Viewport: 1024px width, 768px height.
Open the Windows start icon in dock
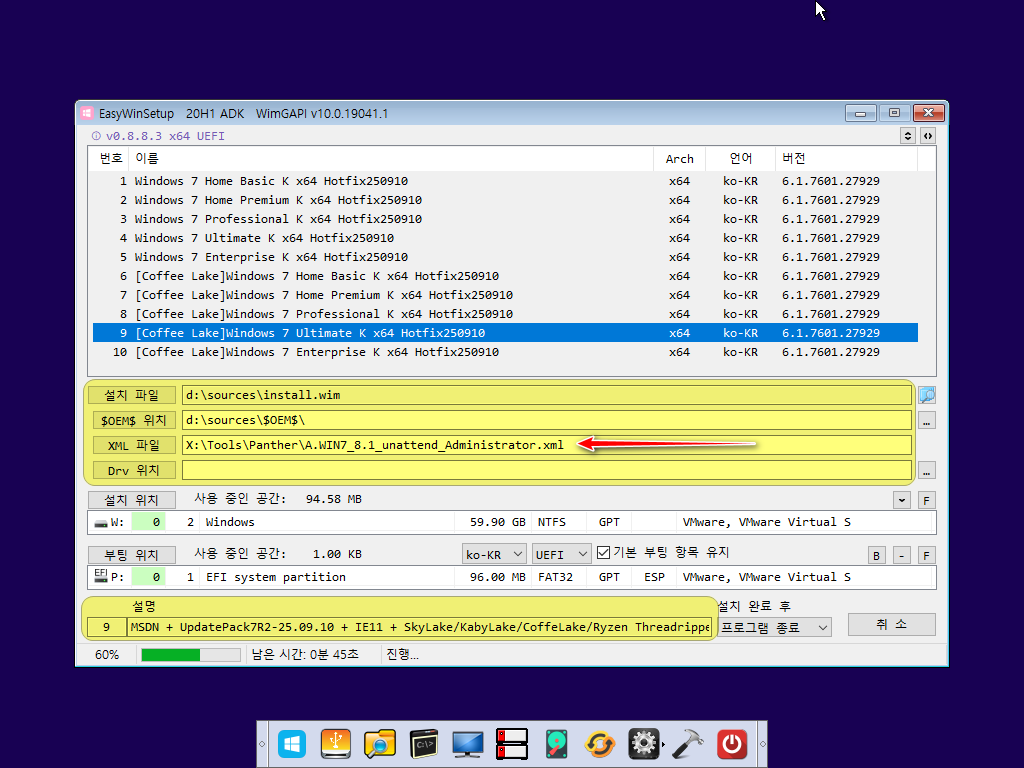pos(291,744)
